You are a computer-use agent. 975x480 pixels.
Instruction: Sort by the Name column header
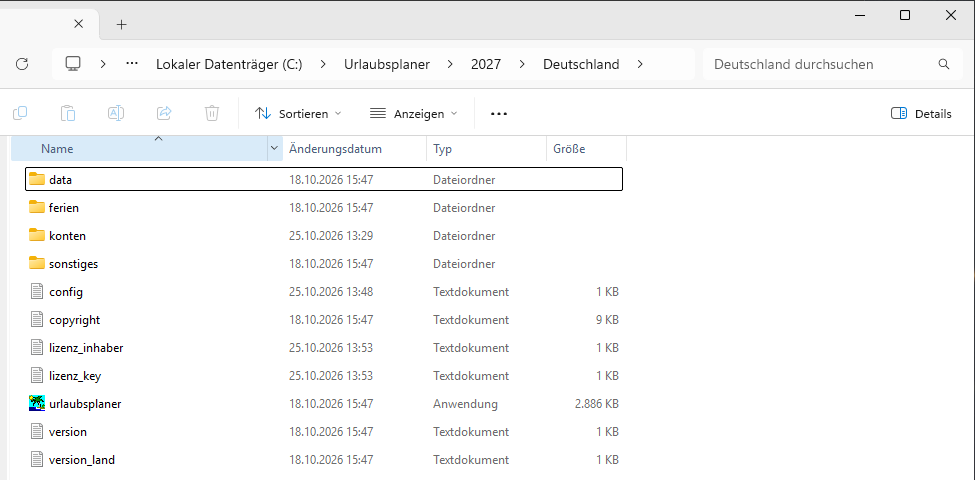pos(140,149)
